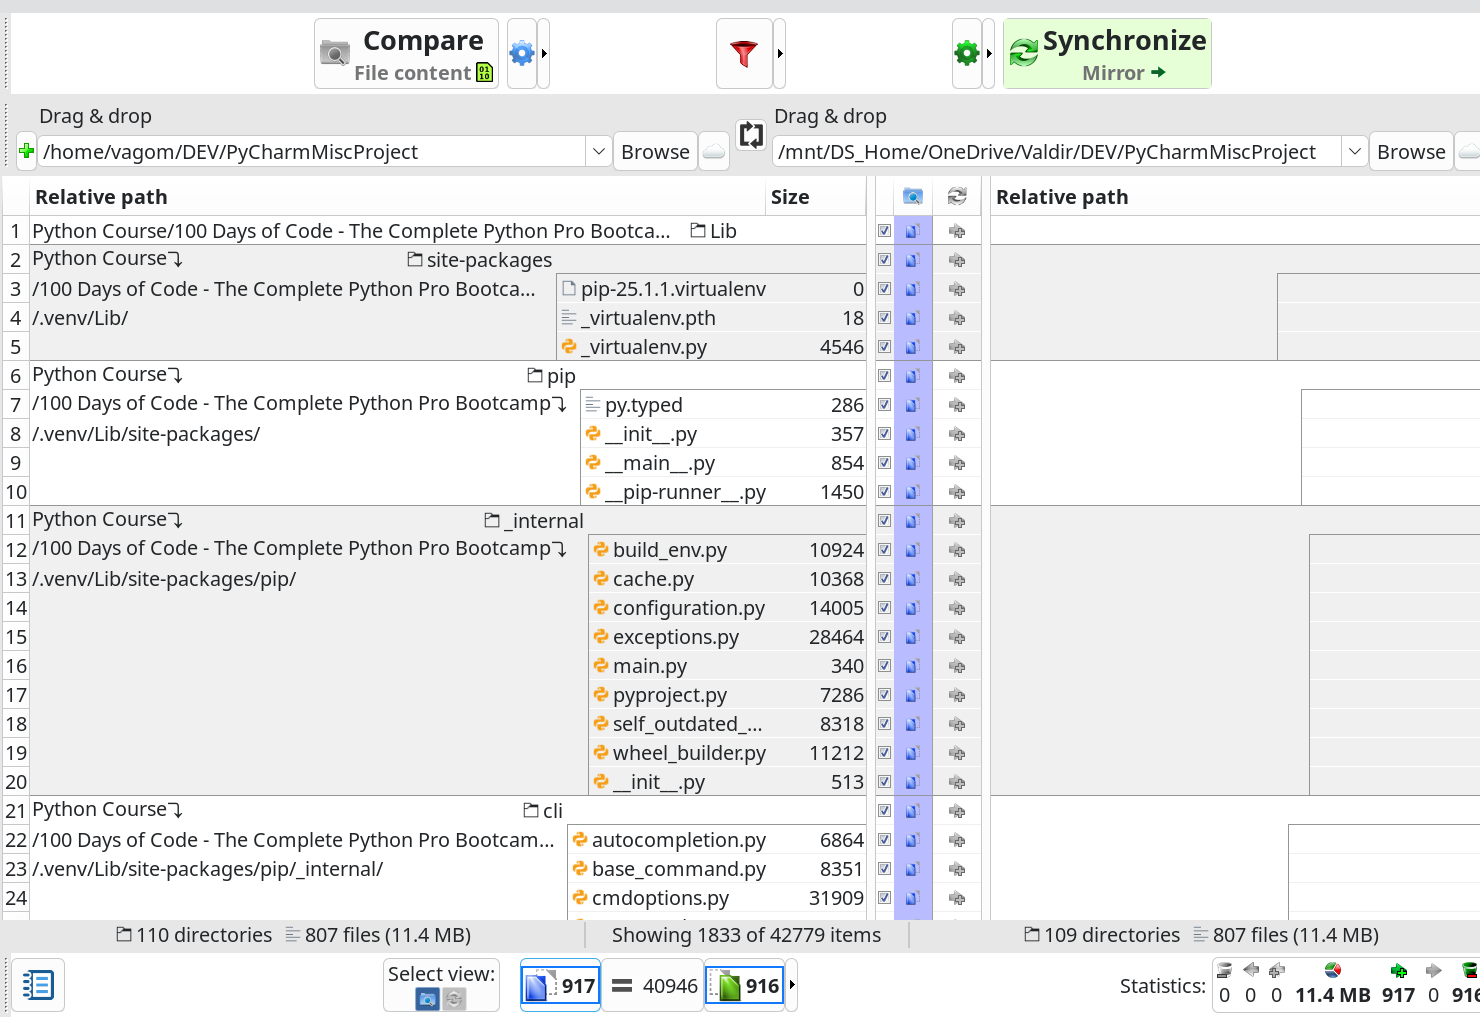Swap left and right folder sides
Screen dimensions: 1480x1017
tap(751, 134)
